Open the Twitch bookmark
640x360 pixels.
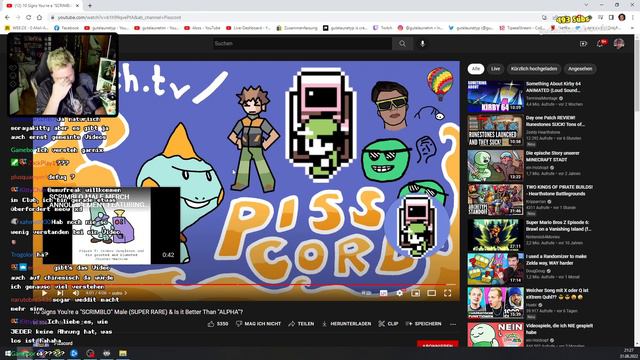click(x=382, y=28)
